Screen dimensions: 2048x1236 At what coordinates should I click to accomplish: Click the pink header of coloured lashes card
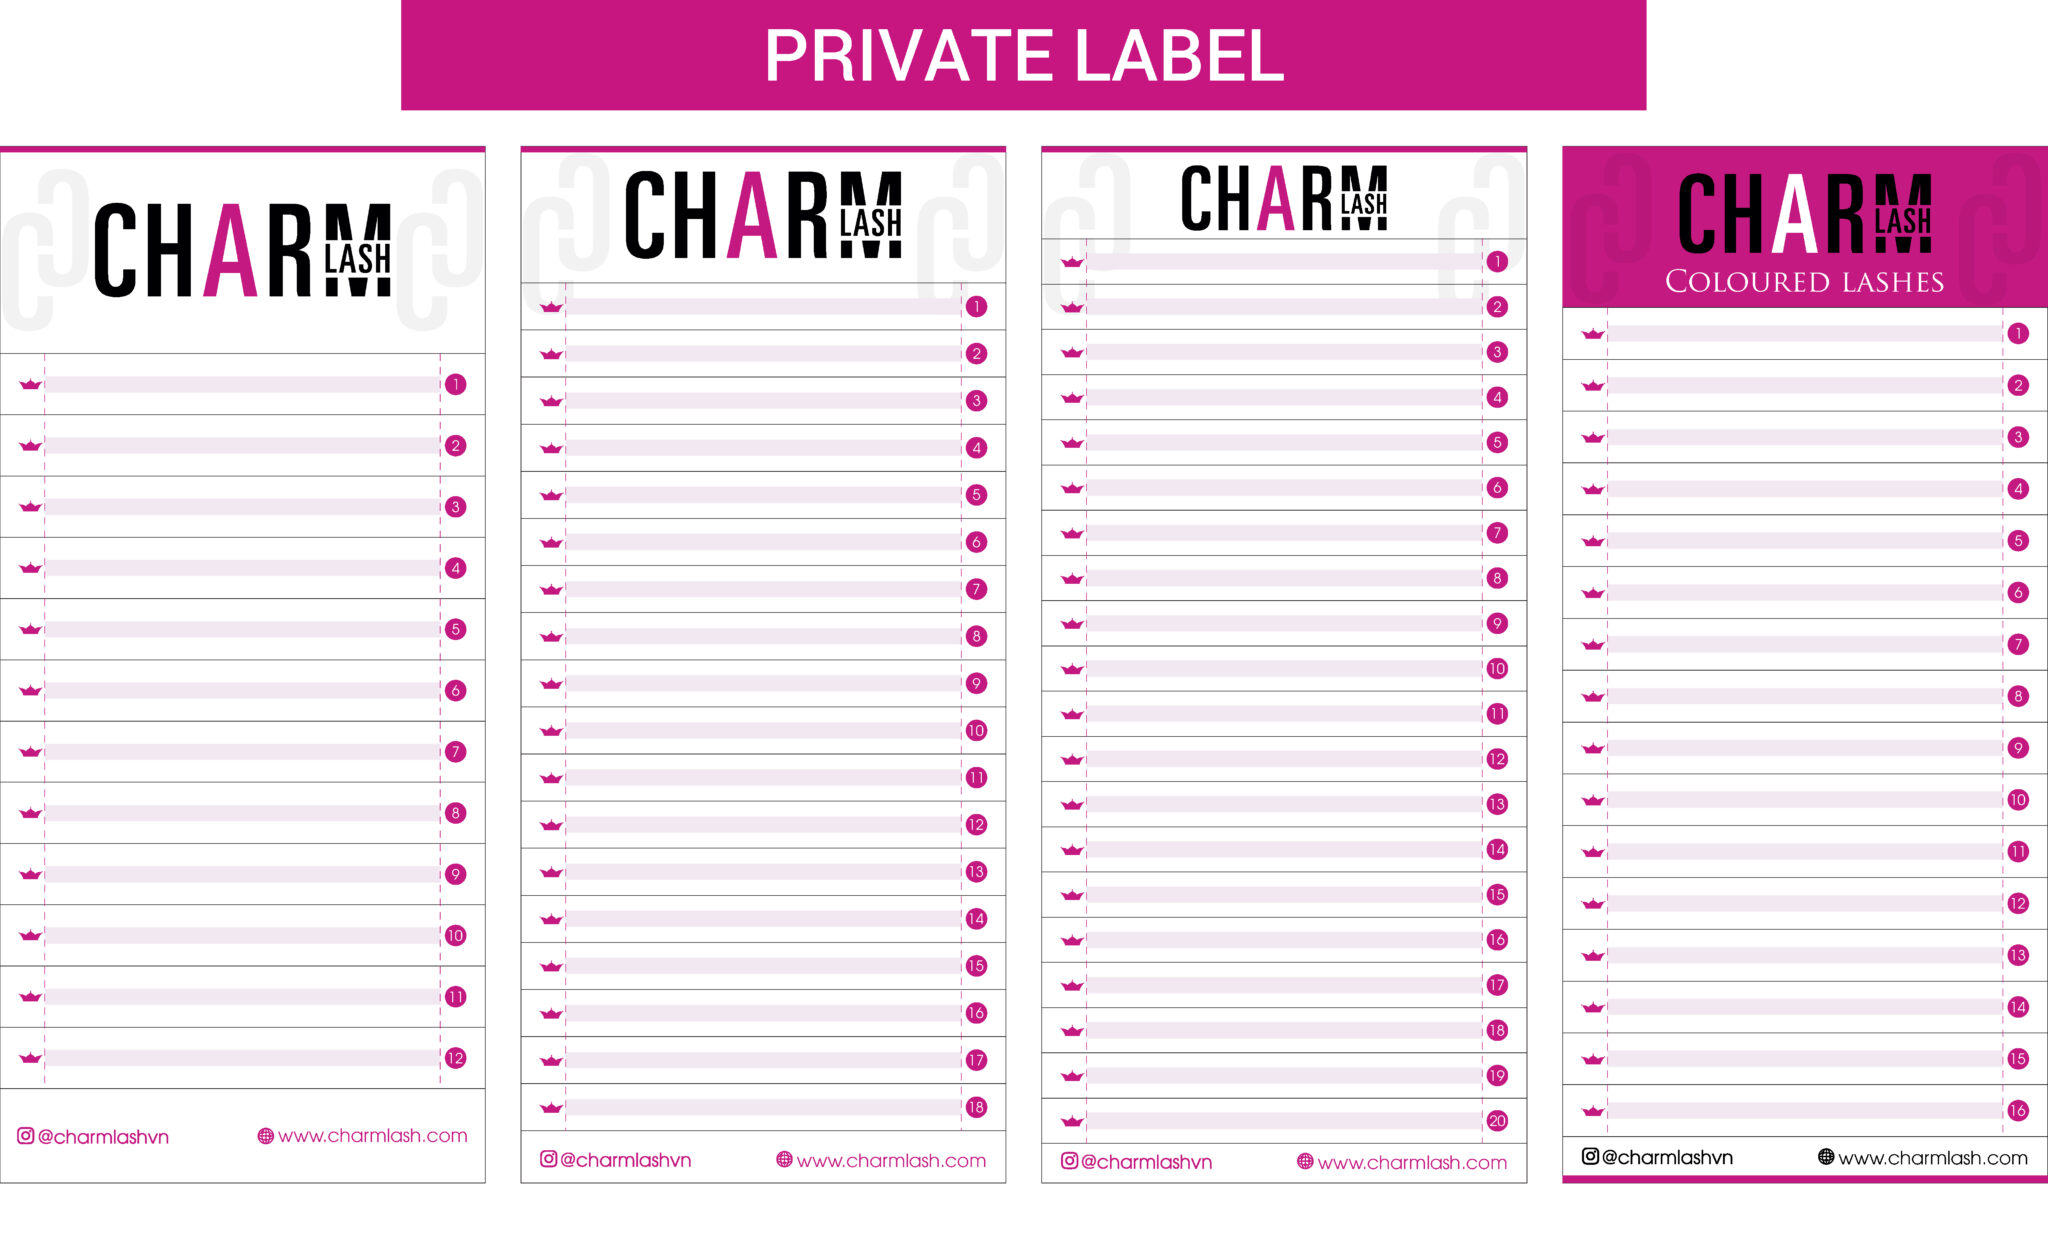coord(1805,227)
